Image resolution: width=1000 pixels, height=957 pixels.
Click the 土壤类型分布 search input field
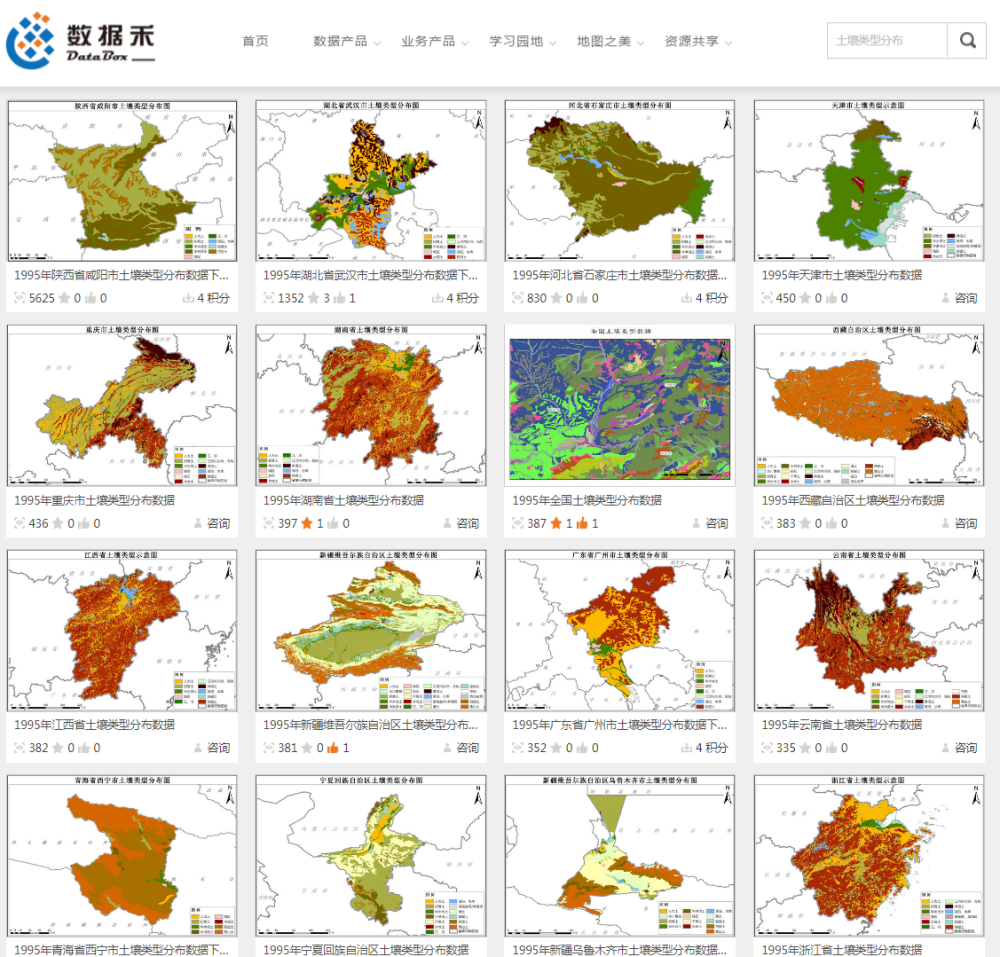coord(887,41)
